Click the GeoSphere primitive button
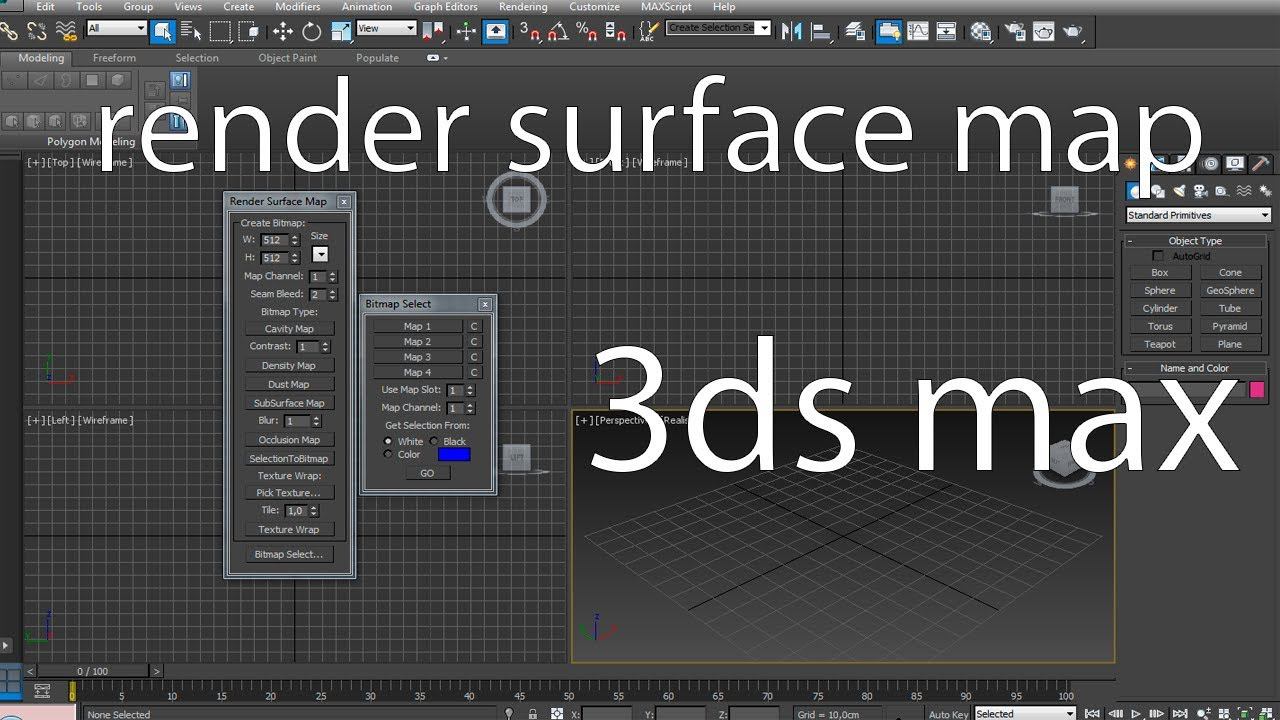The width and height of the screenshot is (1280, 720). (1230, 290)
